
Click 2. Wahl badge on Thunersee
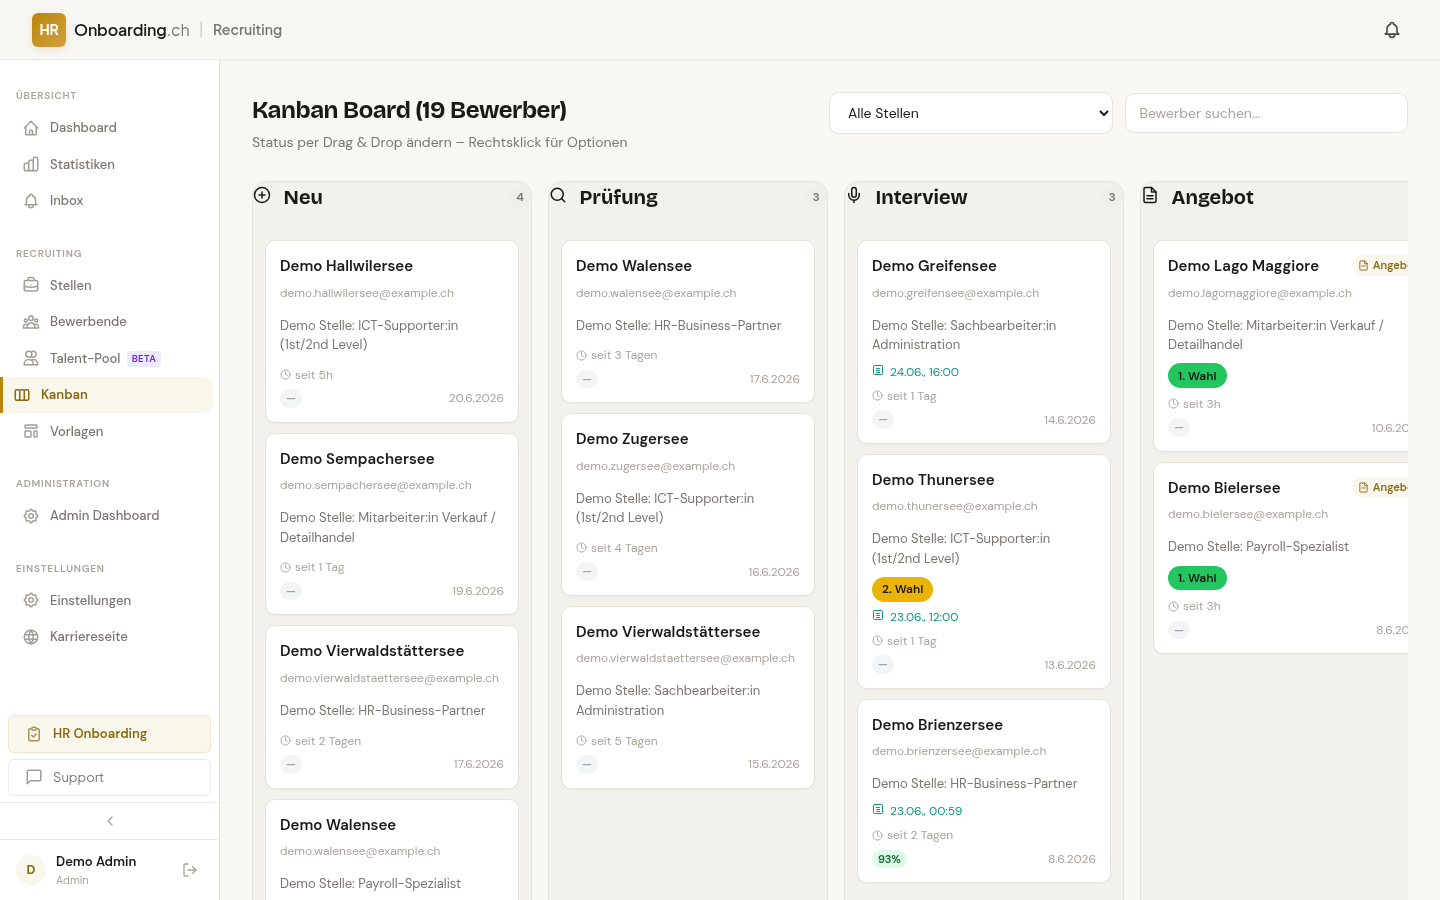(902, 589)
